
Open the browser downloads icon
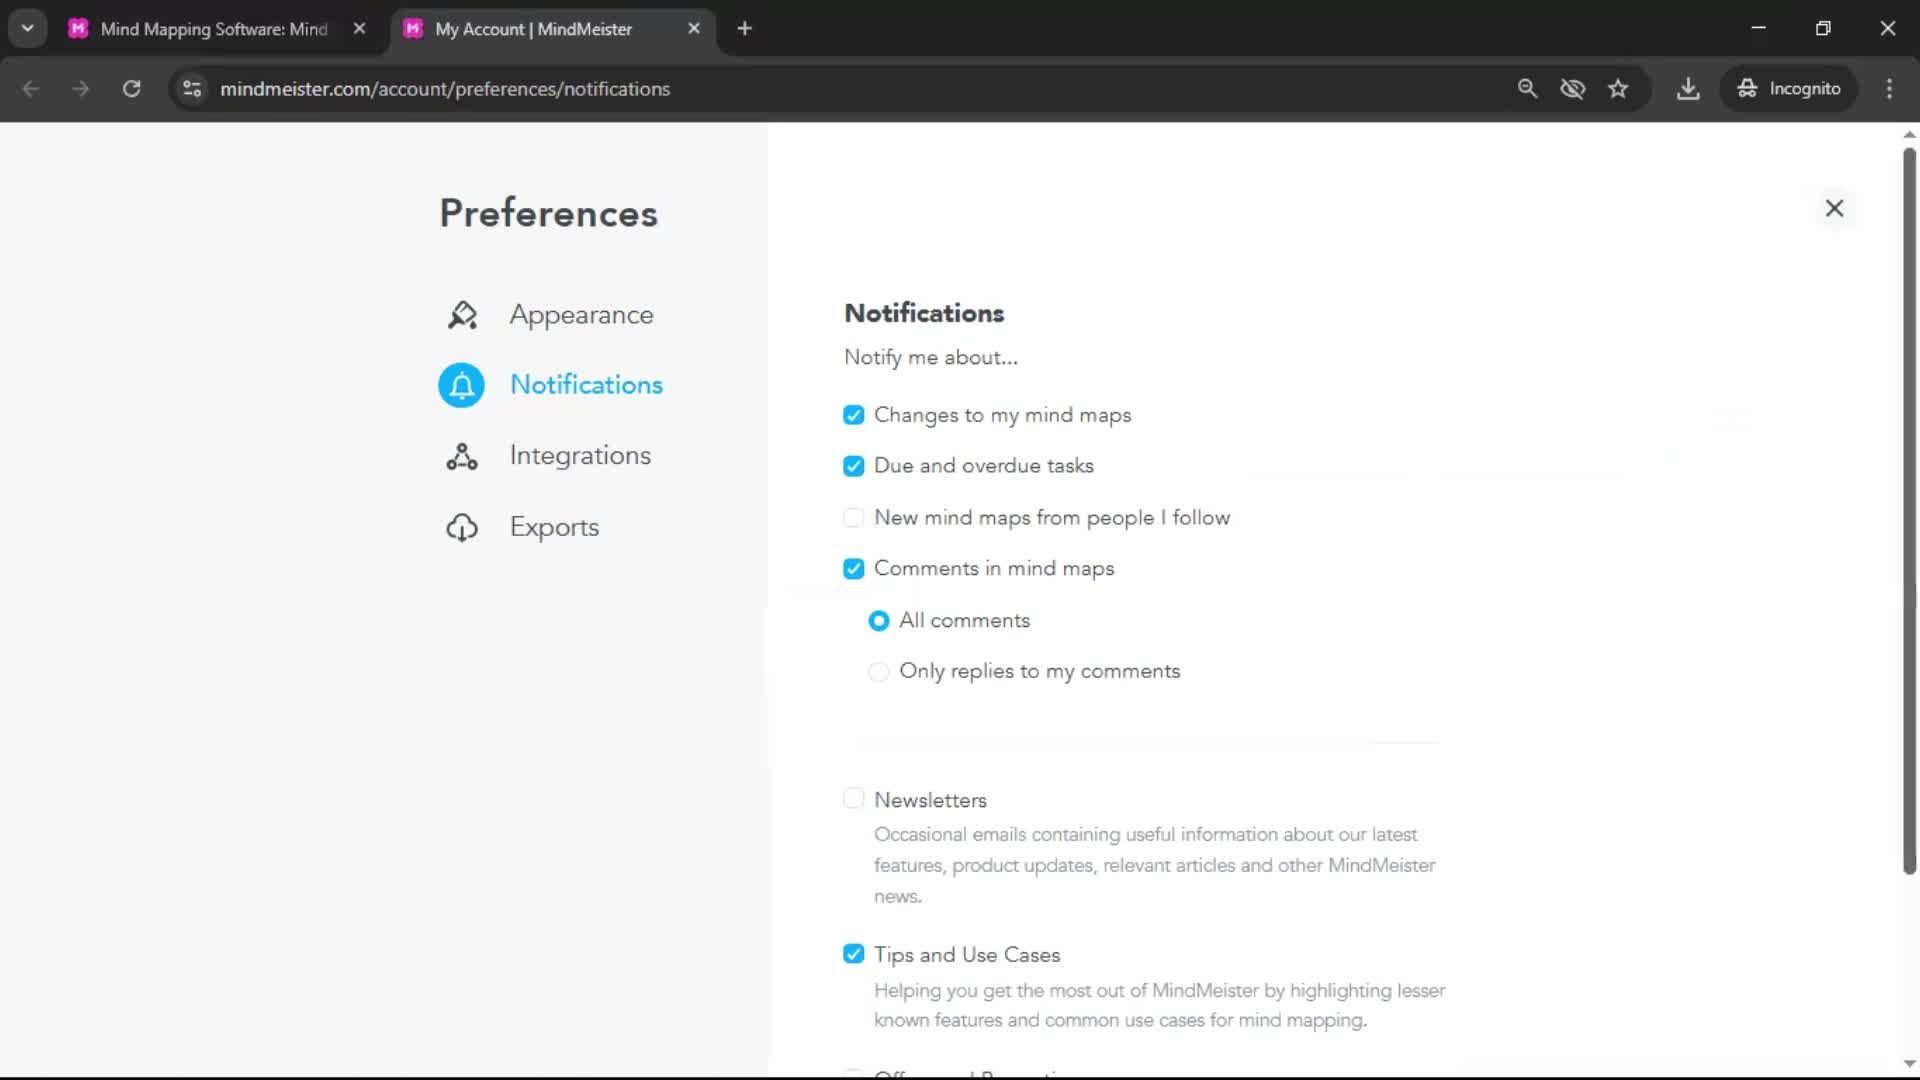pos(1688,89)
